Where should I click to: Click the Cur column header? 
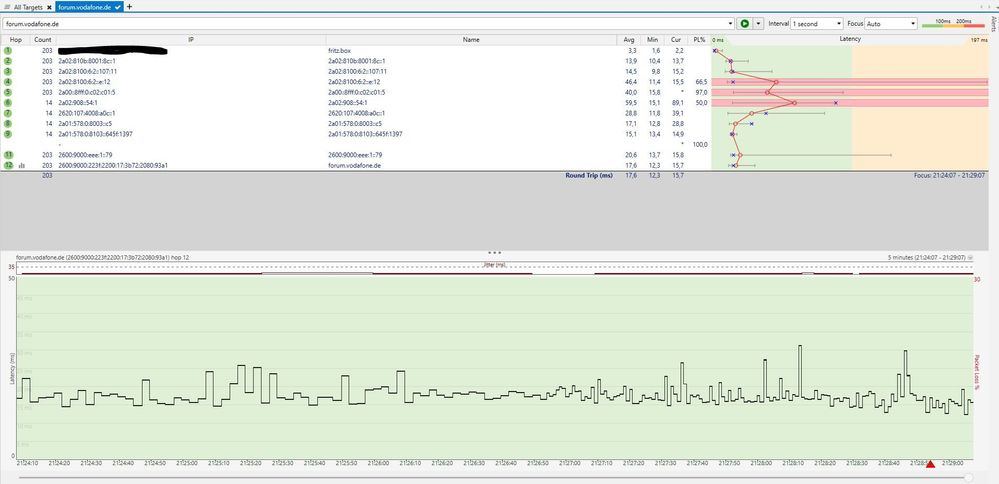point(675,39)
